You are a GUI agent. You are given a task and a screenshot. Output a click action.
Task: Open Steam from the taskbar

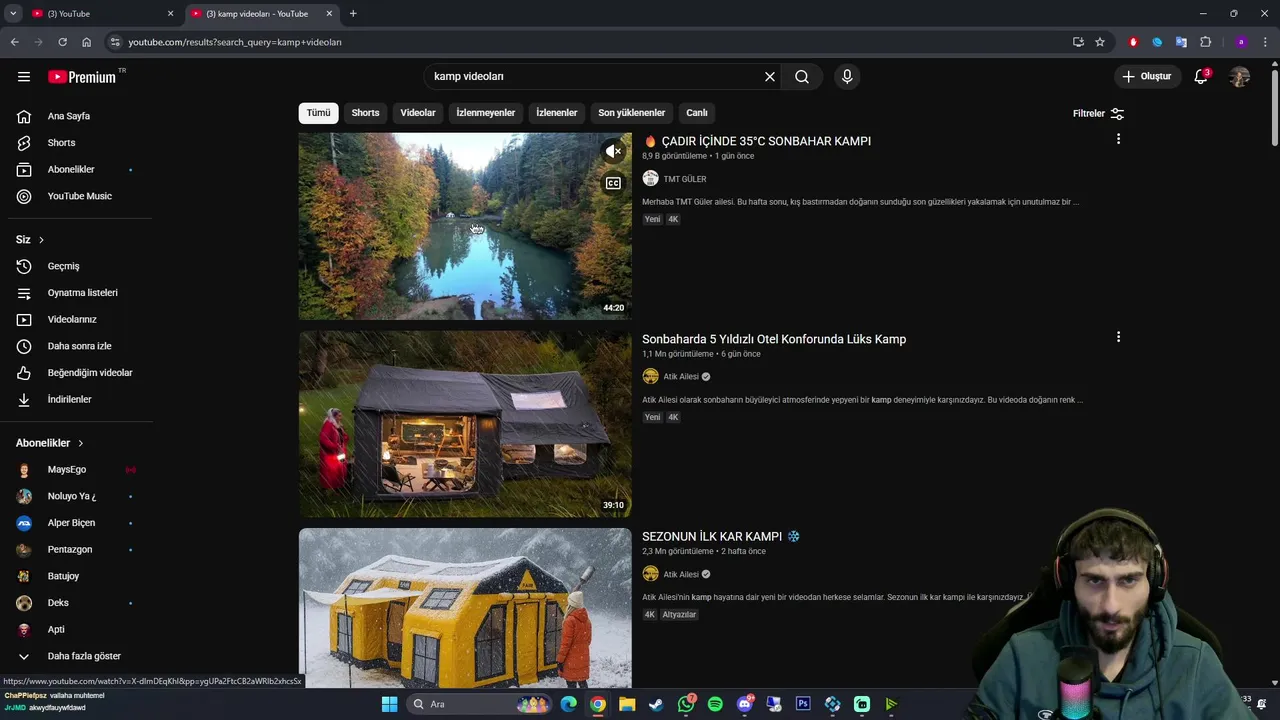656,704
